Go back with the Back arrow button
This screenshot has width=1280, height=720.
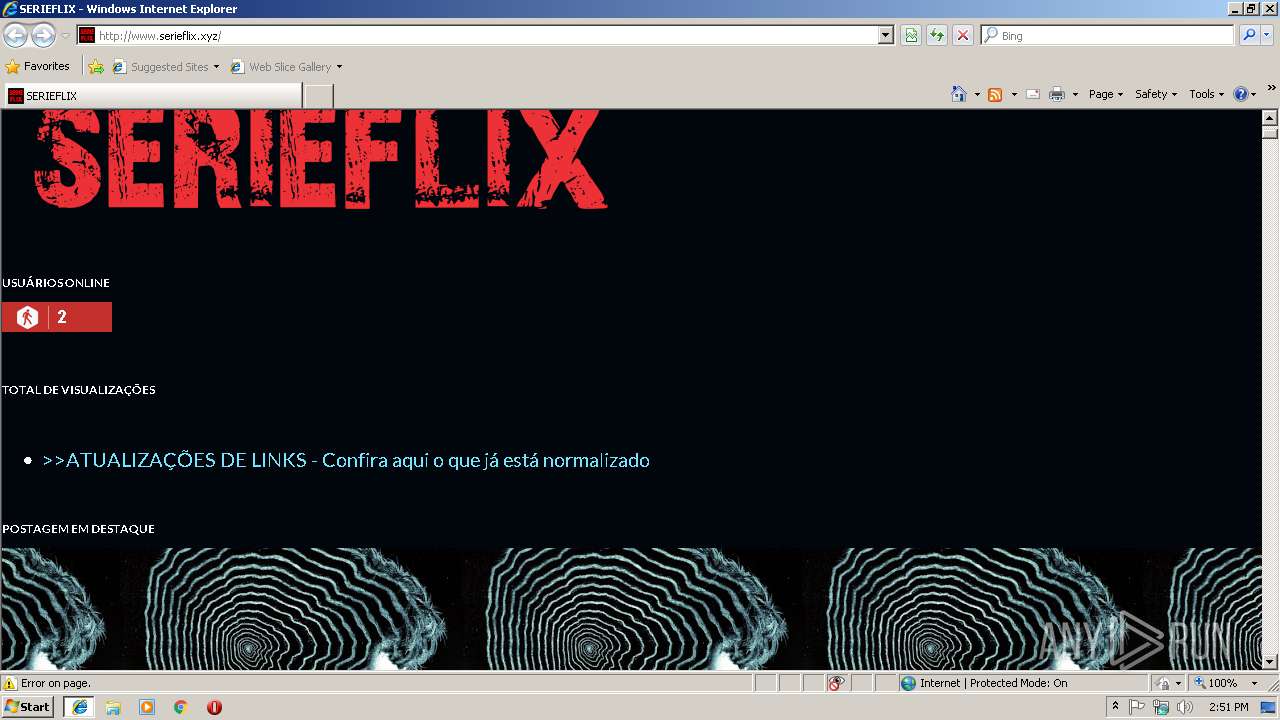tap(15, 36)
